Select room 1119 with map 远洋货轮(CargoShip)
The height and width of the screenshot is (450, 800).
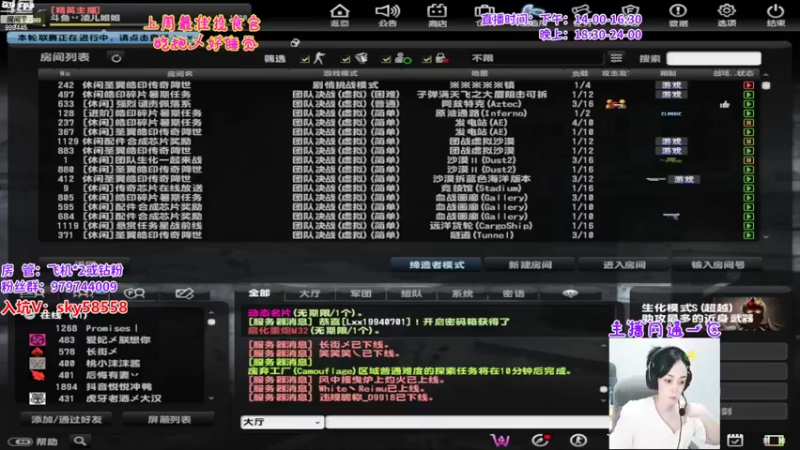pos(398,226)
